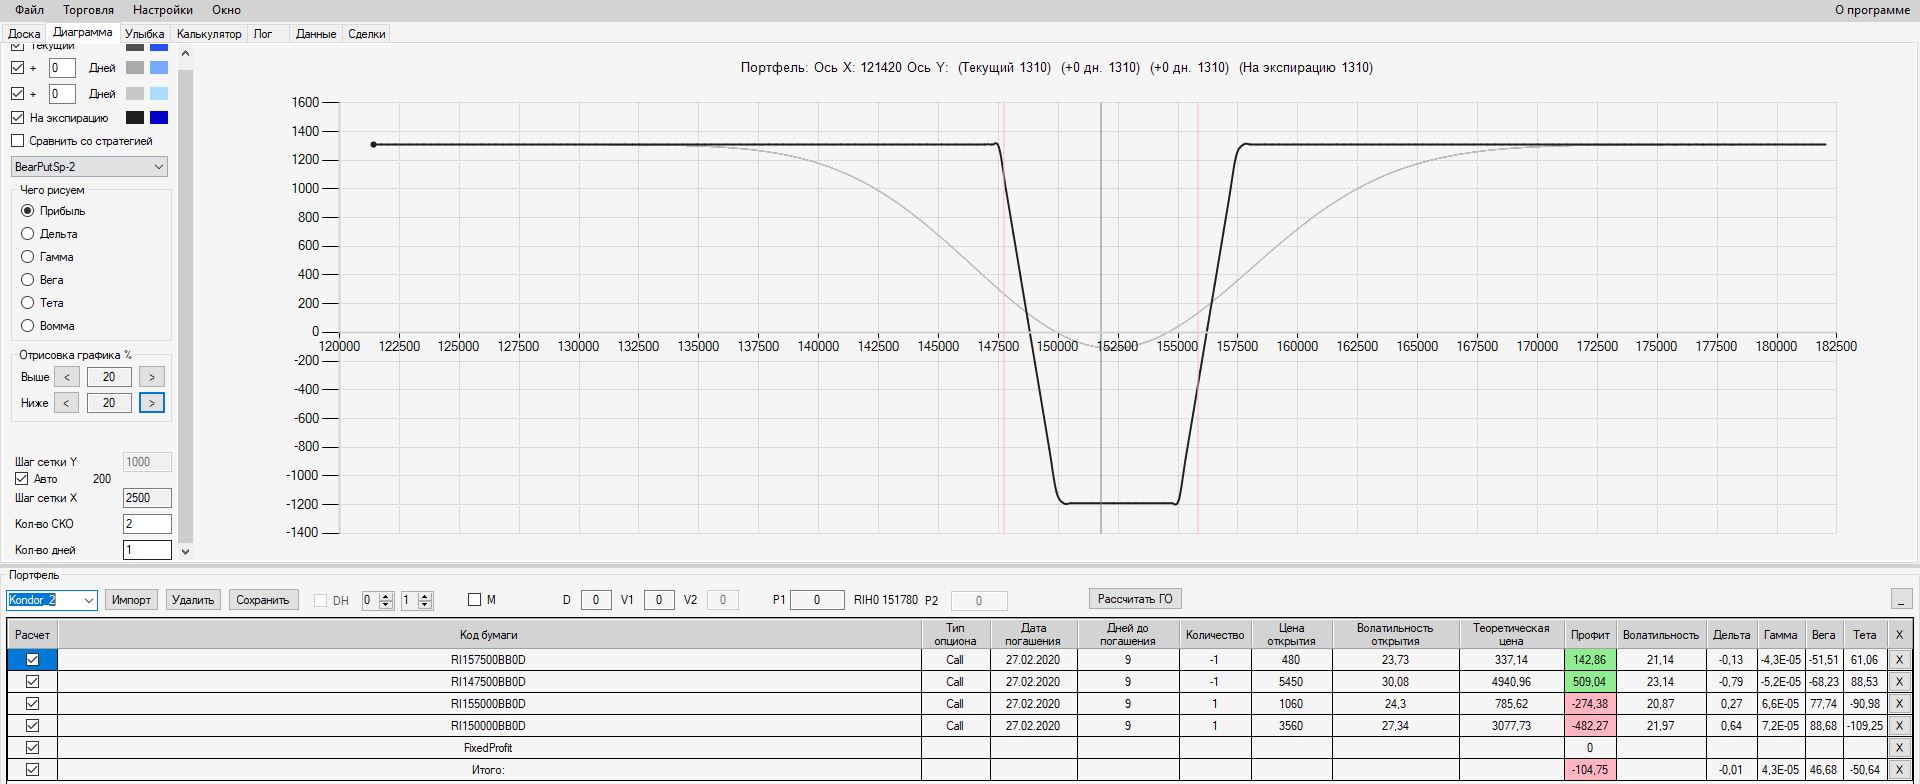This screenshot has height=784, width=1920.
Task: Remove the RI155000BB0D row with its X button
Action: (1899, 704)
